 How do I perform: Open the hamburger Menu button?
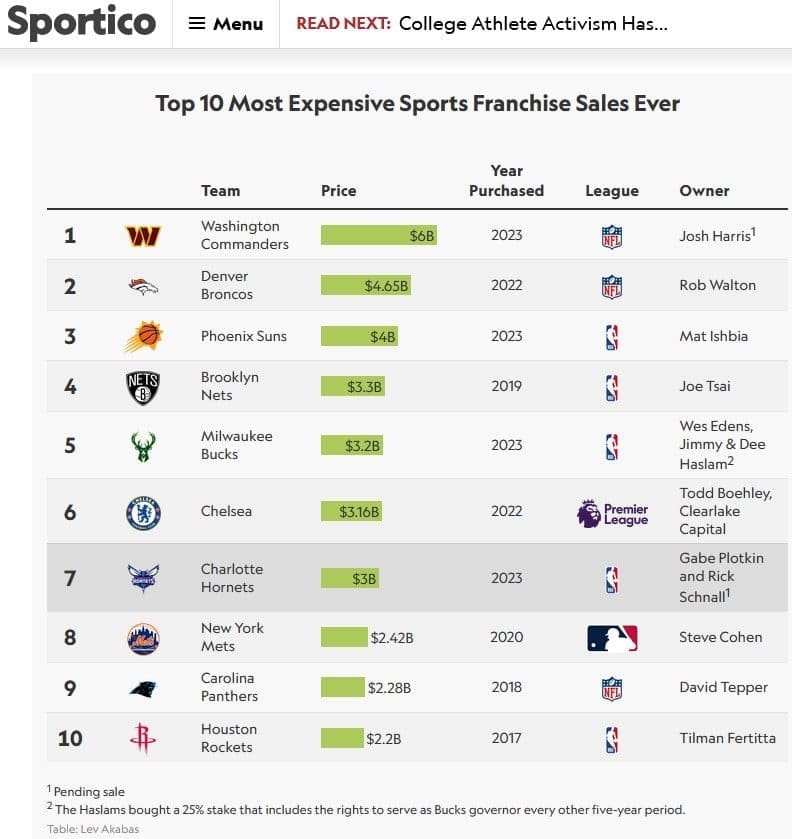226,23
